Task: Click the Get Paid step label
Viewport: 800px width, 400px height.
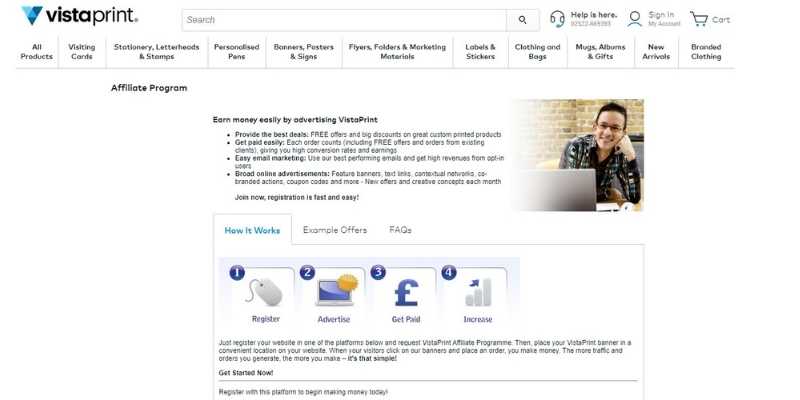Action: pos(406,319)
